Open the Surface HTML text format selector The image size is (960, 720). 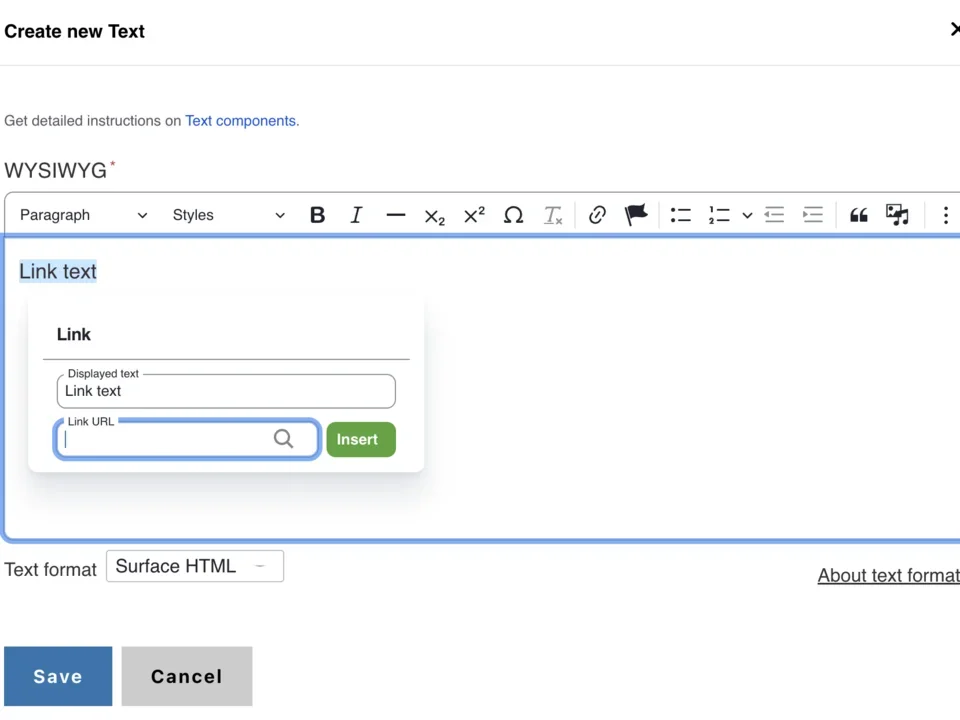point(194,566)
